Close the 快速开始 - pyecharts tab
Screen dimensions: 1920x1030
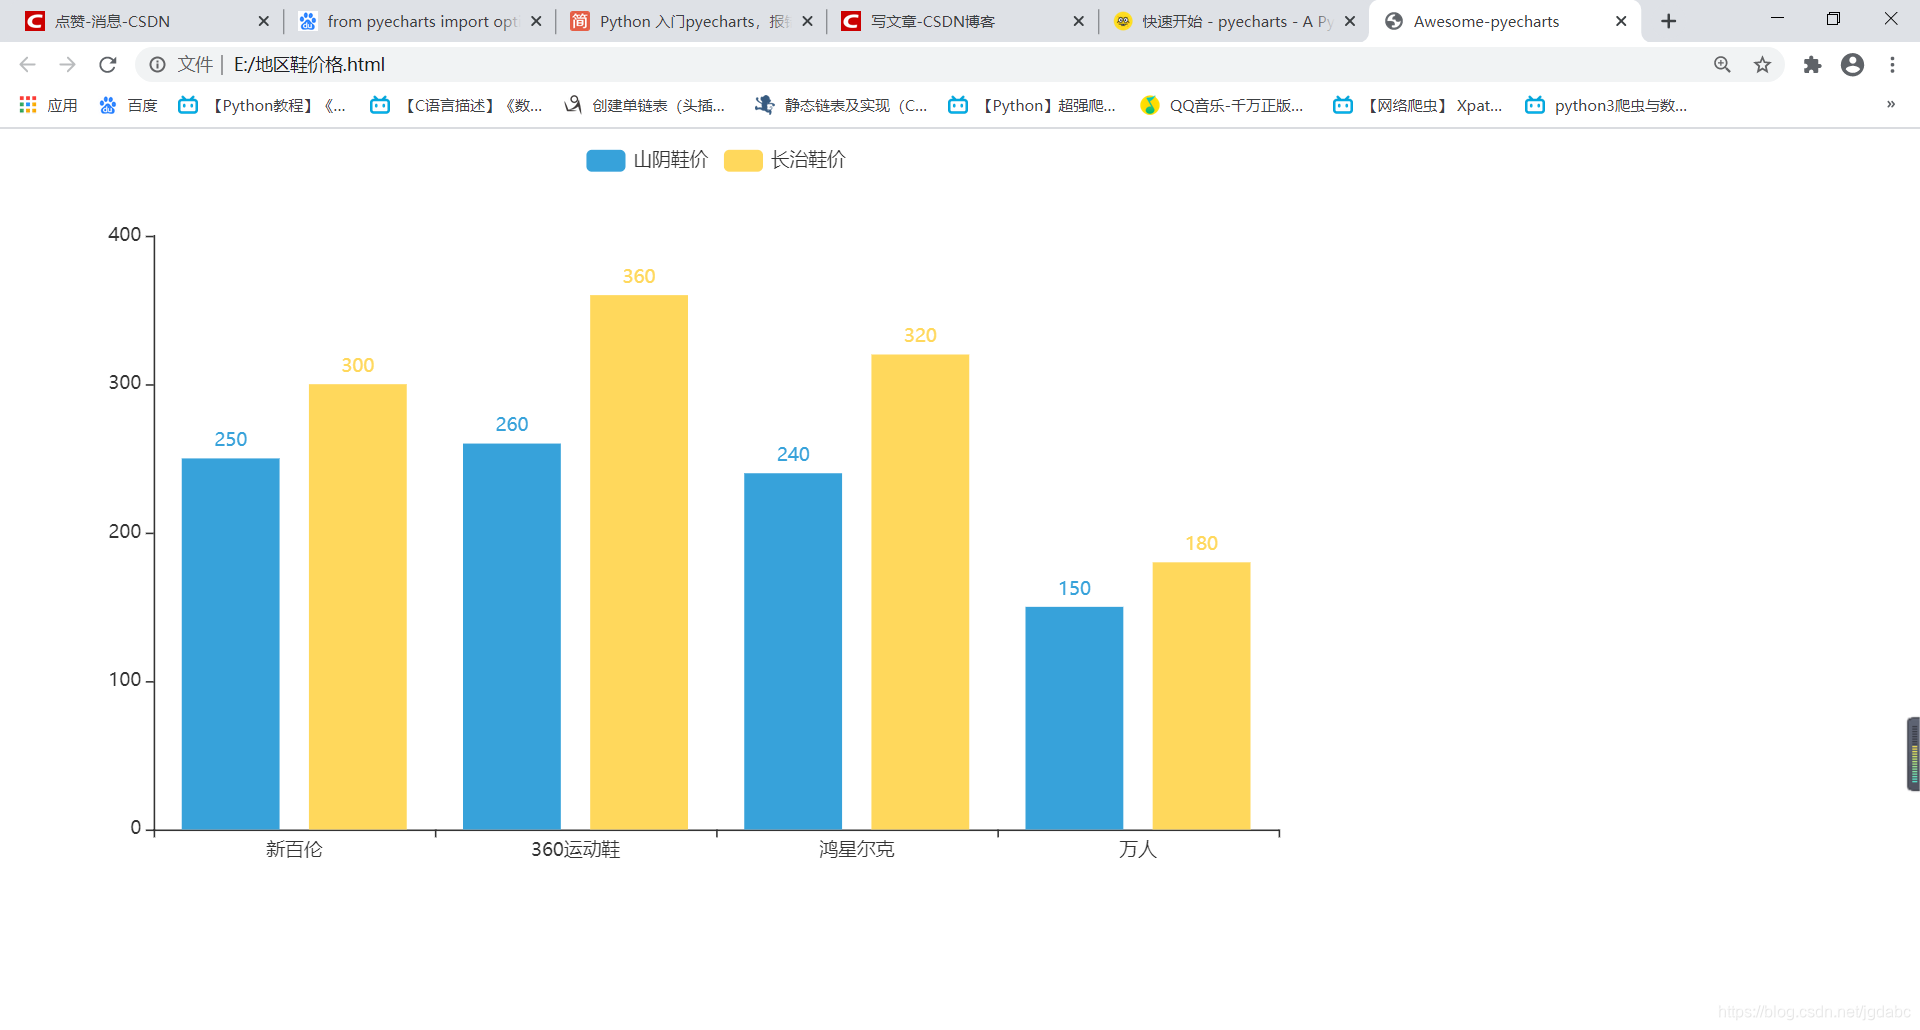pyautogui.click(x=1350, y=21)
